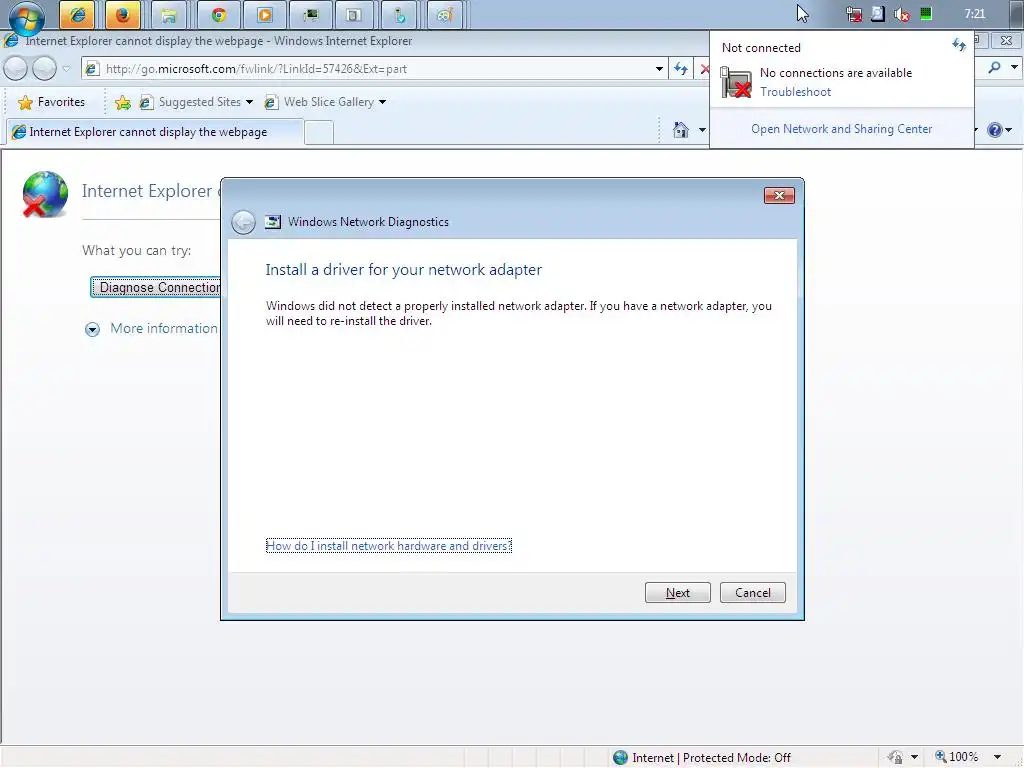Image resolution: width=1024 pixels, height=768 pixels.
Task: Click the Diagnose Connection Problems button
Action: (x=155, y=287)
